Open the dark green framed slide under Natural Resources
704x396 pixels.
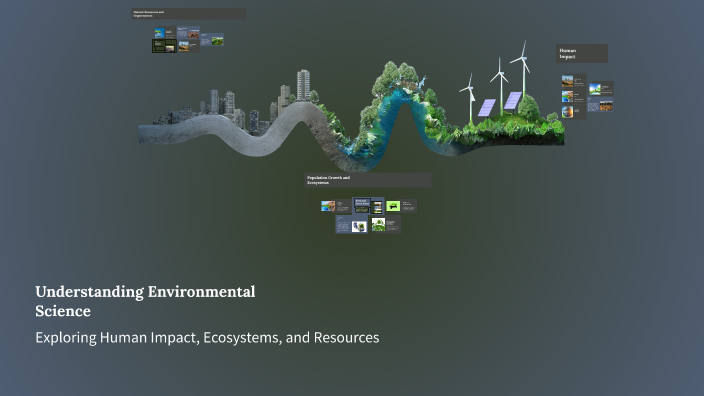tap(164, 46)
